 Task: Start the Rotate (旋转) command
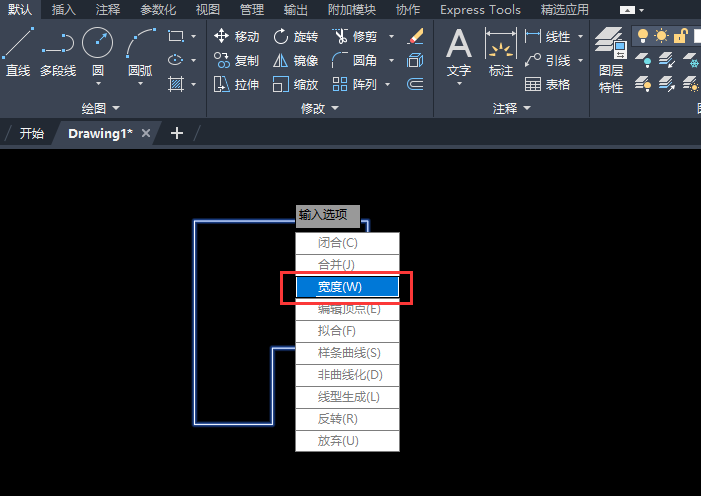(296, 36)
